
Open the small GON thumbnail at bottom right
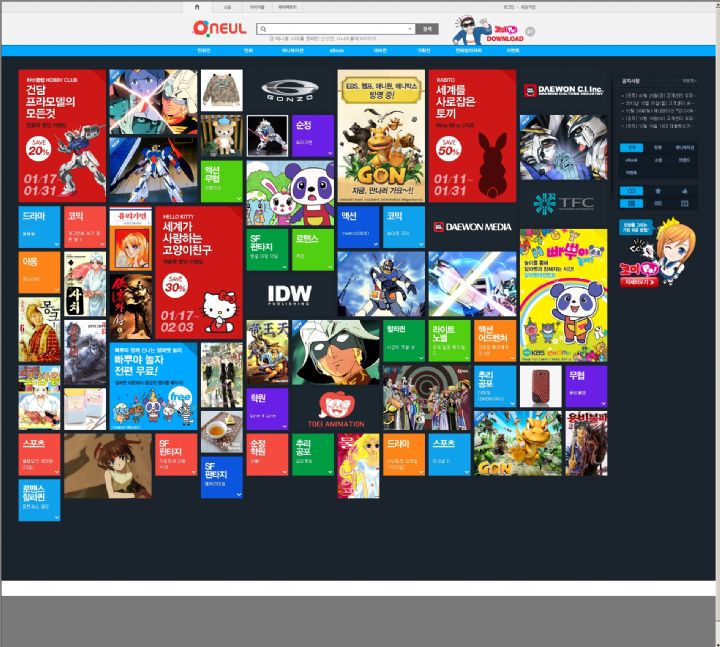(518, 443)
